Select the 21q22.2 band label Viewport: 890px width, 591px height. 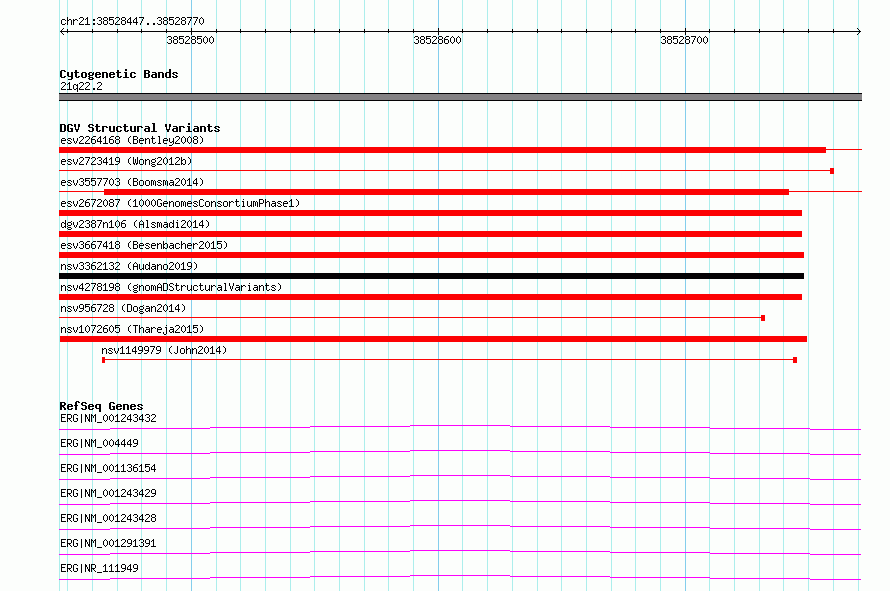pyautogui.click(x=81, y=86)
